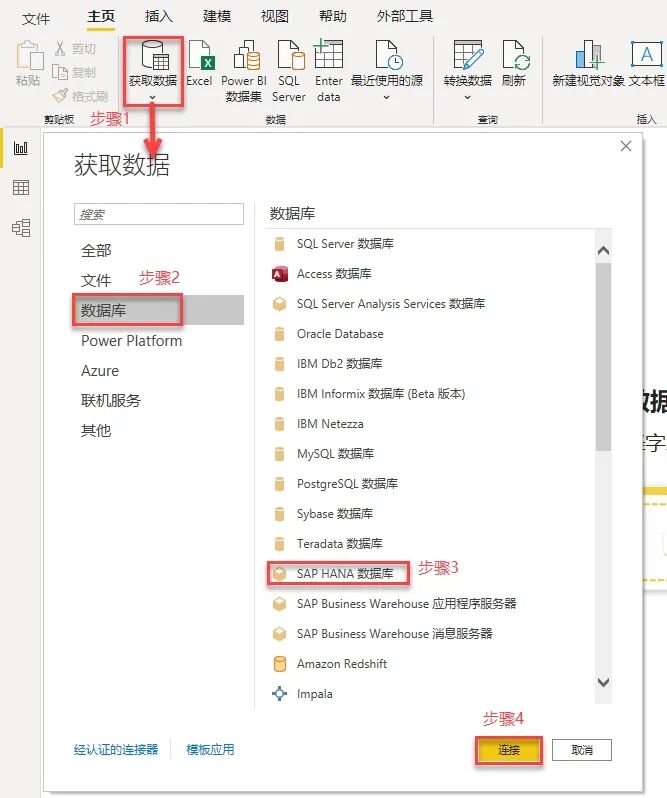Viewport: 667px width, 798px height.
Task: Expand 最近使用的源 dropdown arrow
Action: (387, 97)
